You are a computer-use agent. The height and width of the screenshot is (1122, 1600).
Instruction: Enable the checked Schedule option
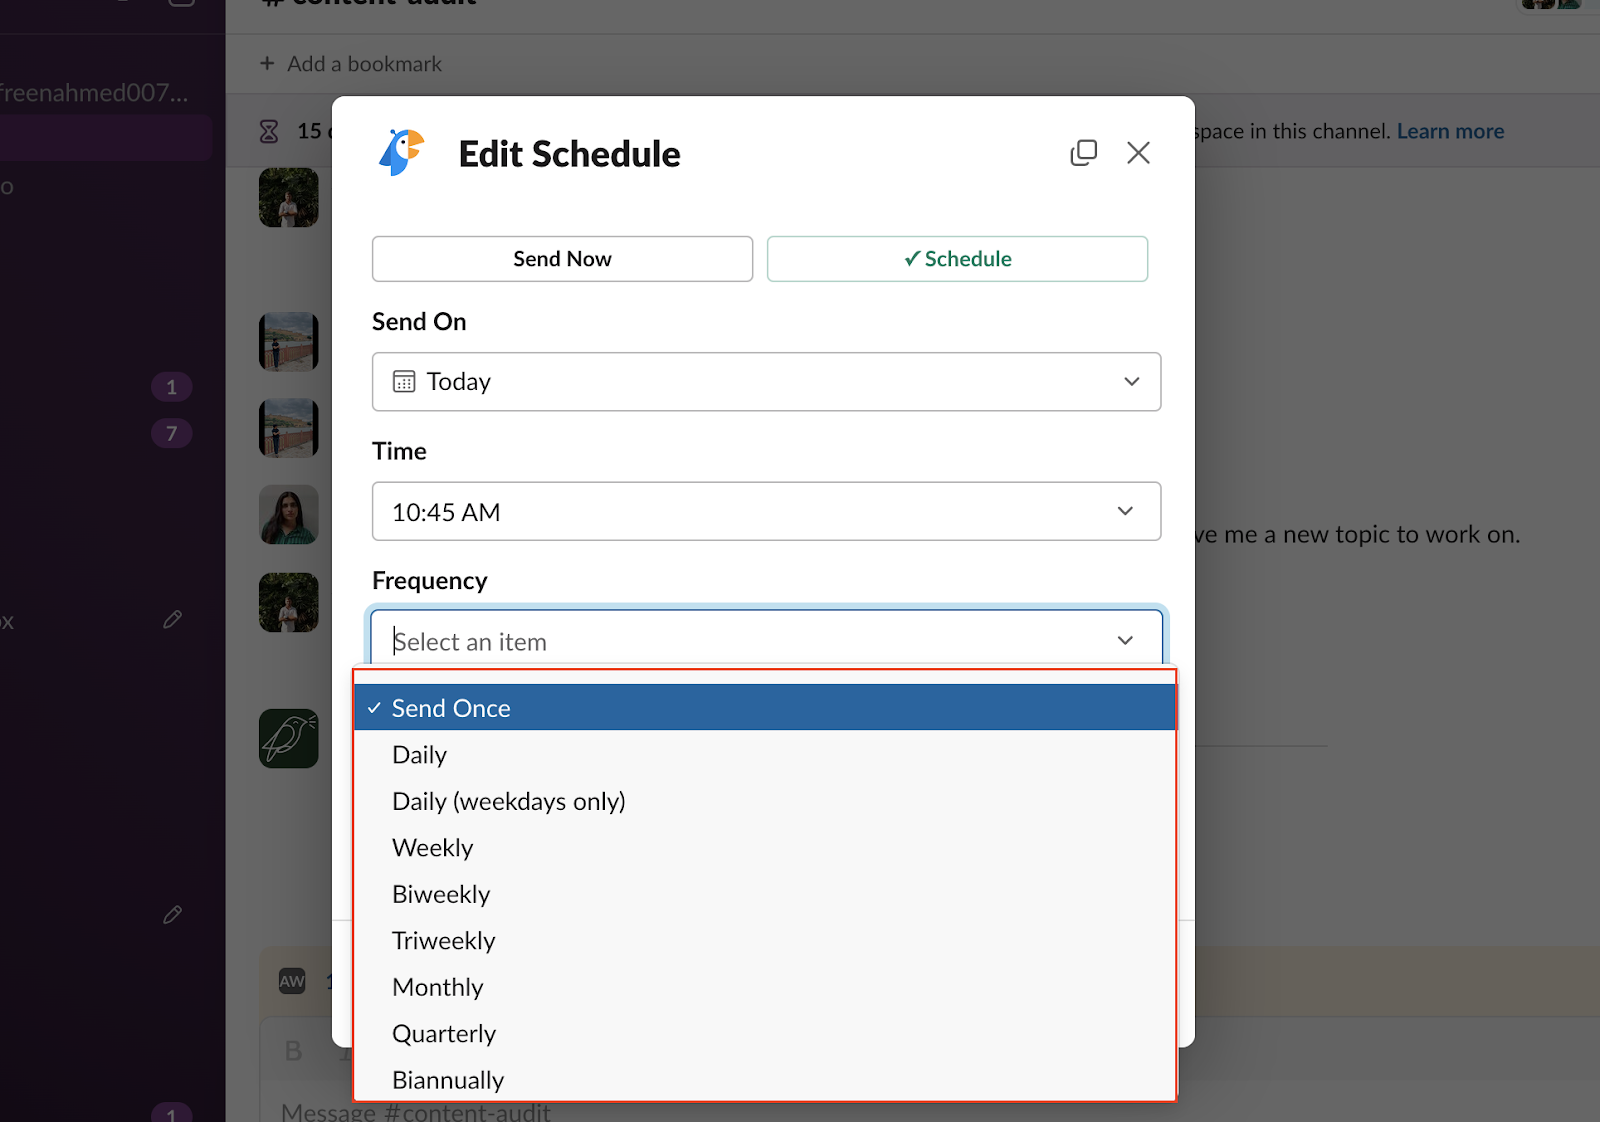coord(956,258)
